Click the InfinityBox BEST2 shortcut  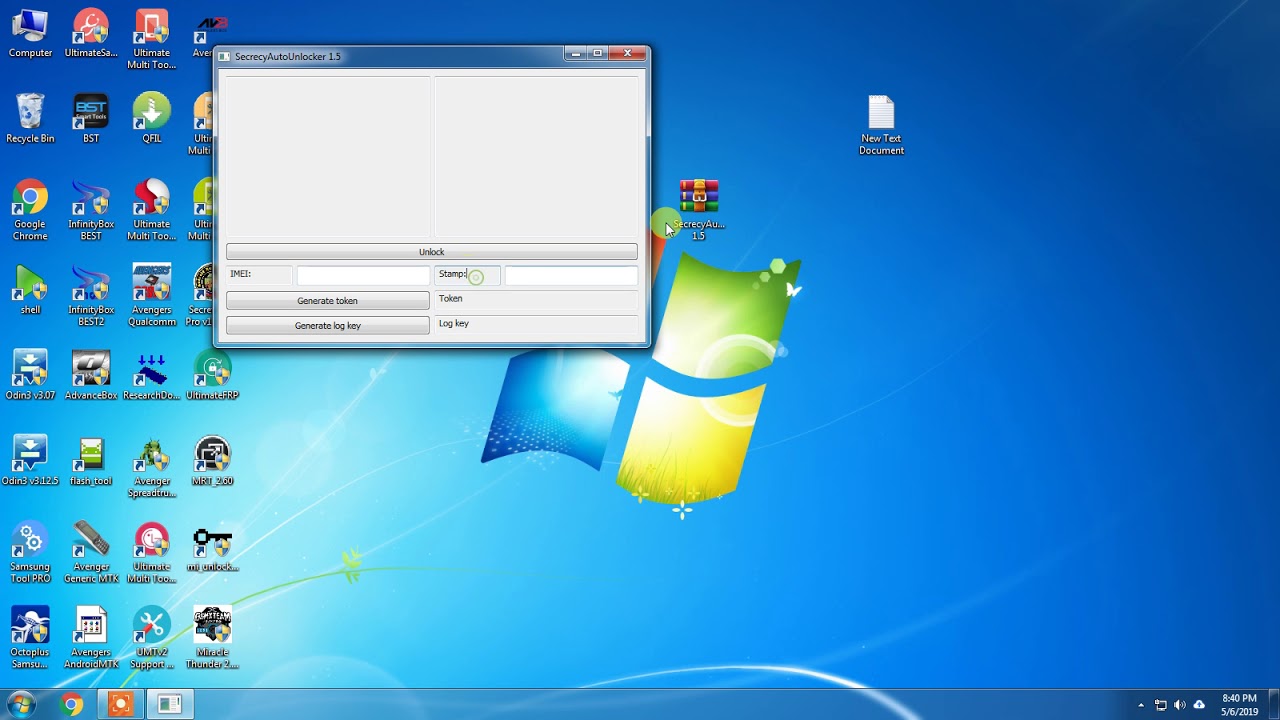pos(91,297)
